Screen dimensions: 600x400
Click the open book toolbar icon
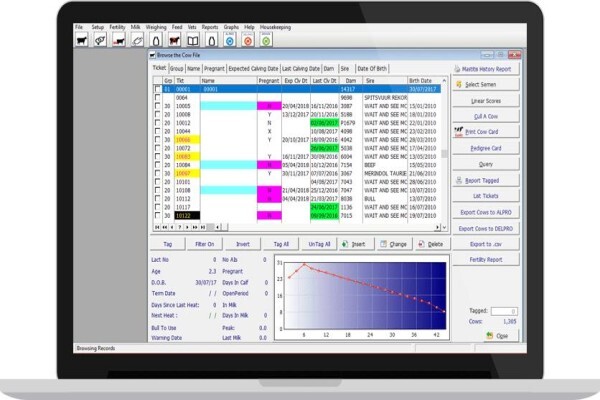pos(193,40)
